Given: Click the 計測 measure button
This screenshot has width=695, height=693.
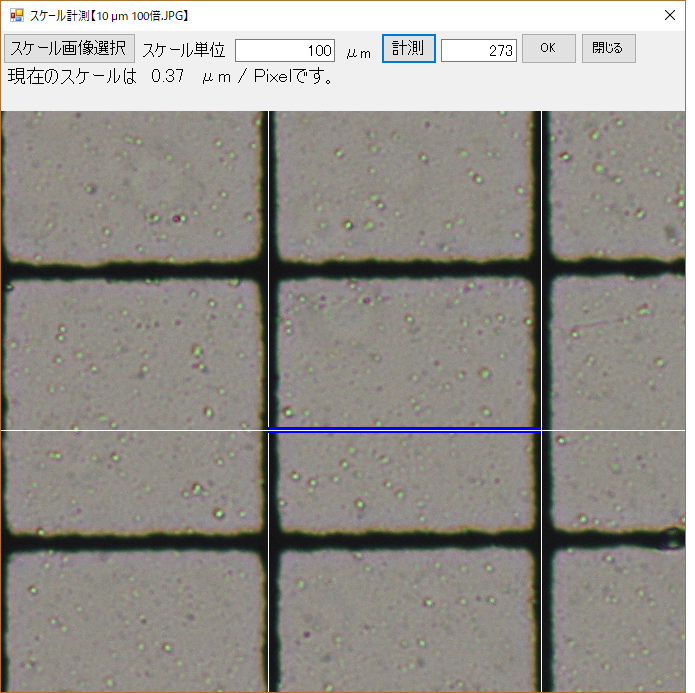Looking at the screenshot, I should (408, 49).
